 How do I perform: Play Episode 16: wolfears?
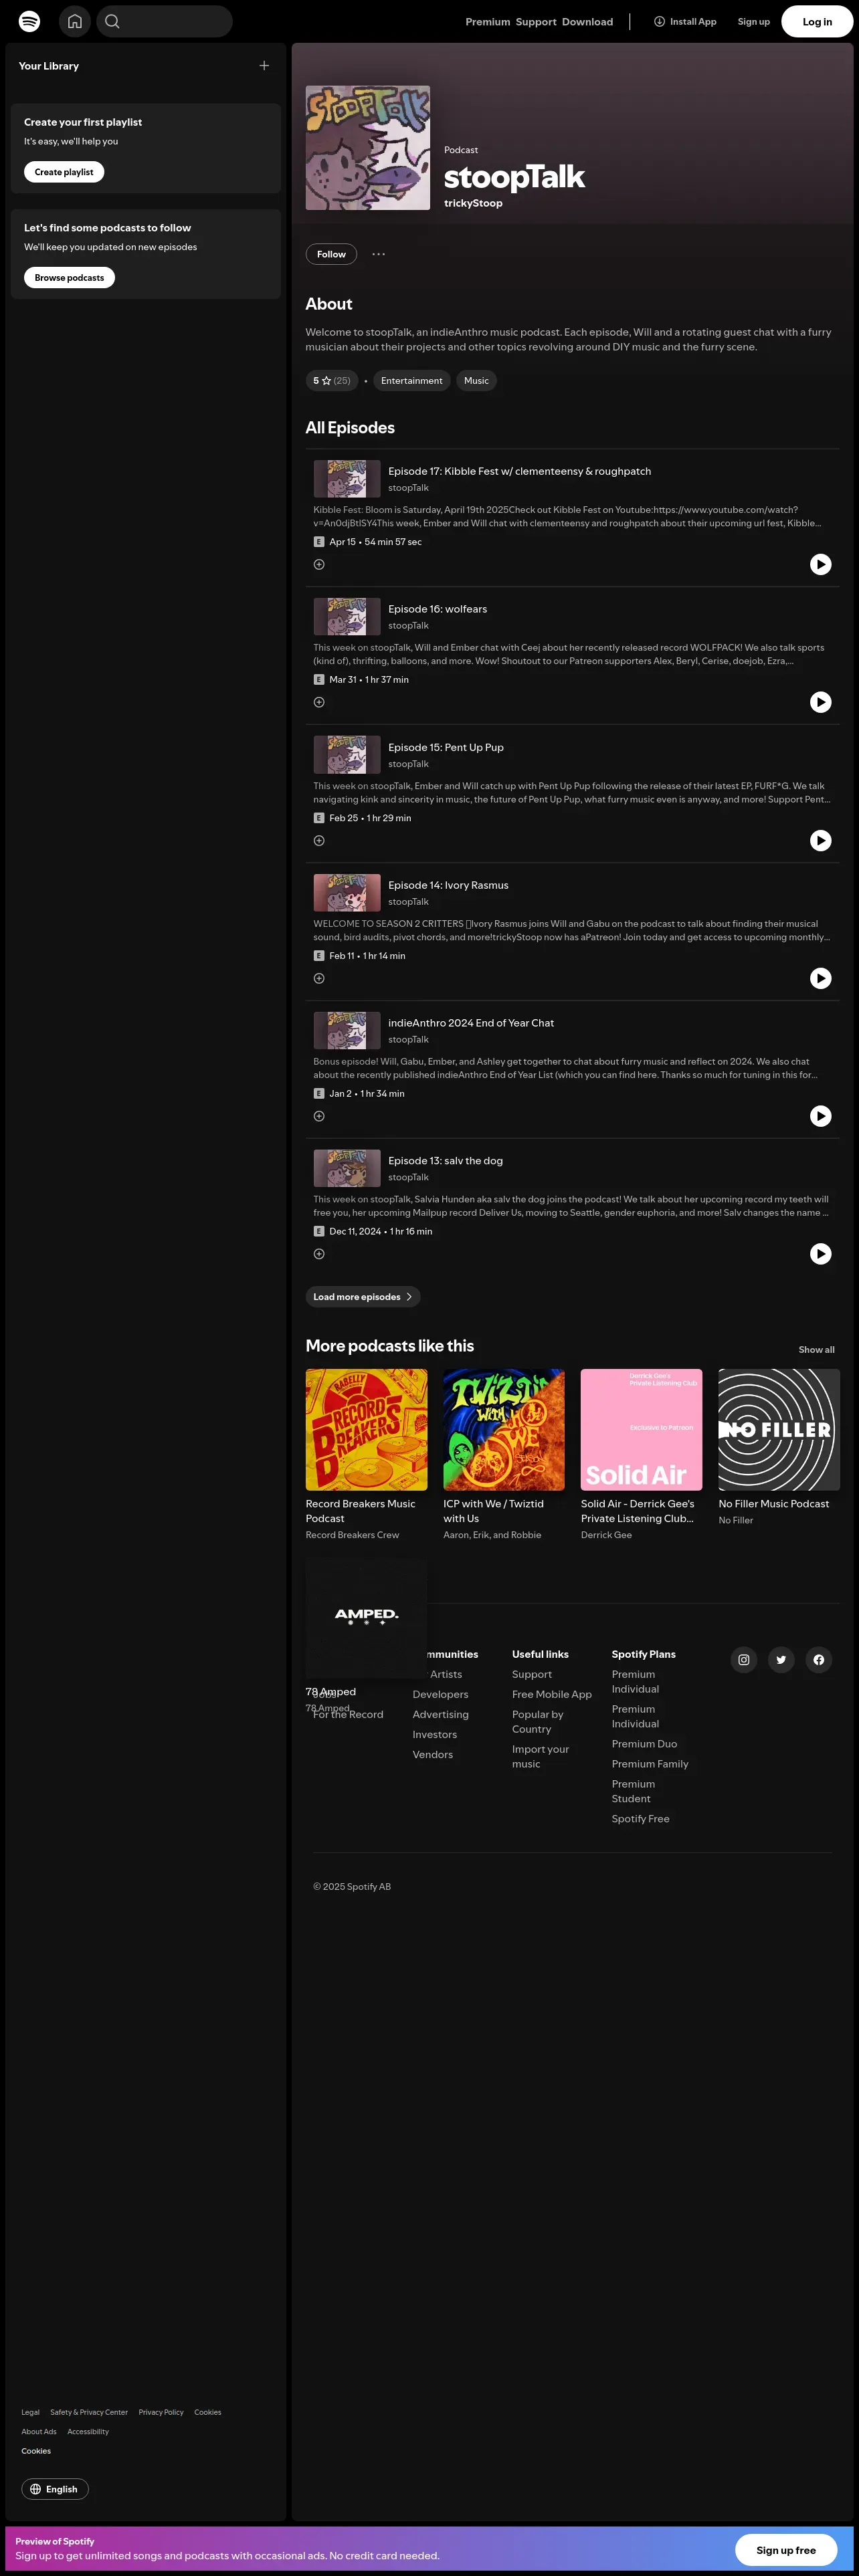pos(821,703)
